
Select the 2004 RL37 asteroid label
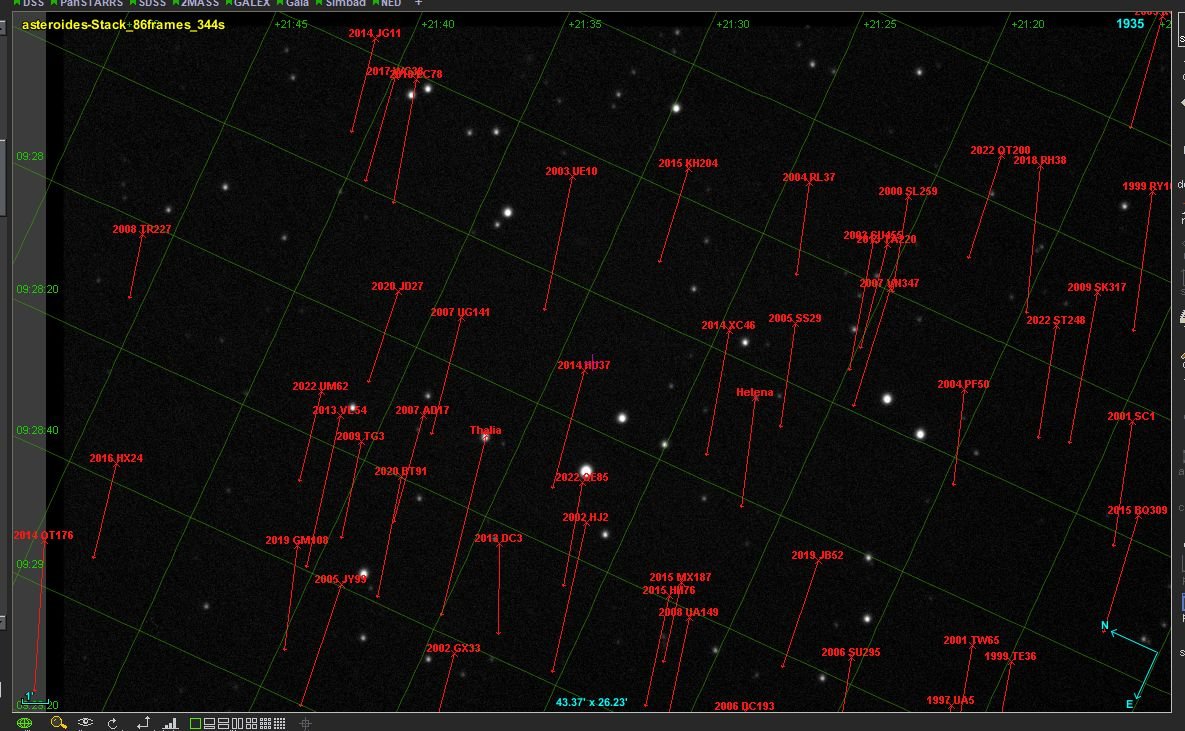[809, 178]
